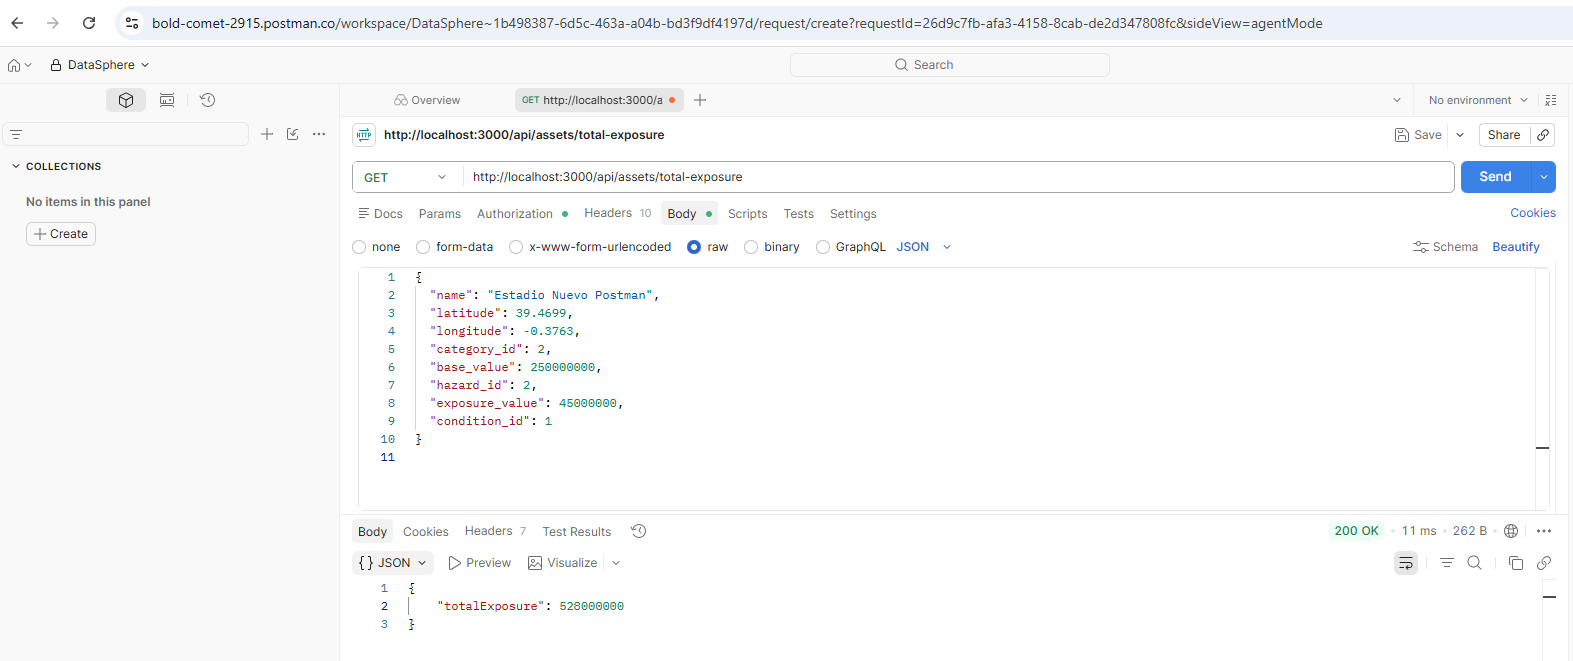Open response history clock icon
Viewport: 1573px width, 661px height.
(639, 531)
